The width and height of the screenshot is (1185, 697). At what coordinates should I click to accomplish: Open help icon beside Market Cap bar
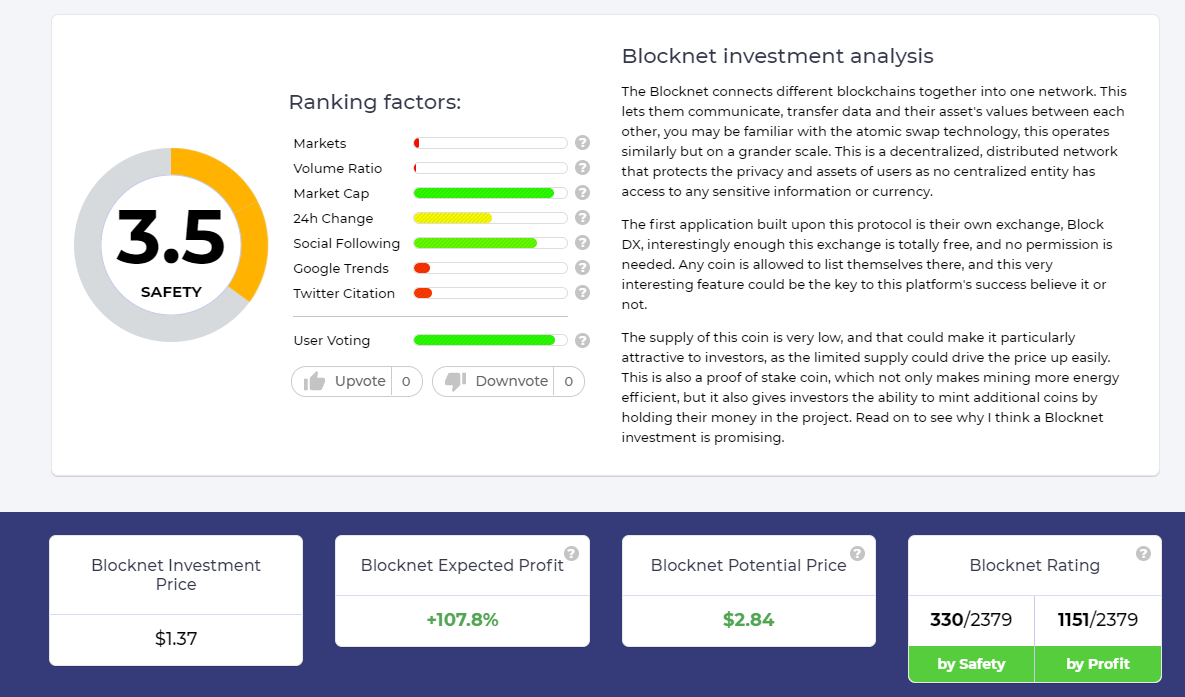tap(582, 193)
